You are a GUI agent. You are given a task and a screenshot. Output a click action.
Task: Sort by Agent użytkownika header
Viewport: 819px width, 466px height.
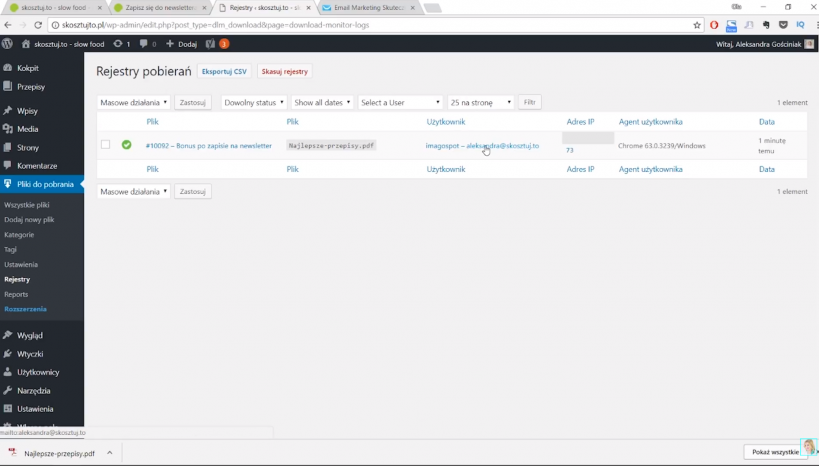click(650, 122)
